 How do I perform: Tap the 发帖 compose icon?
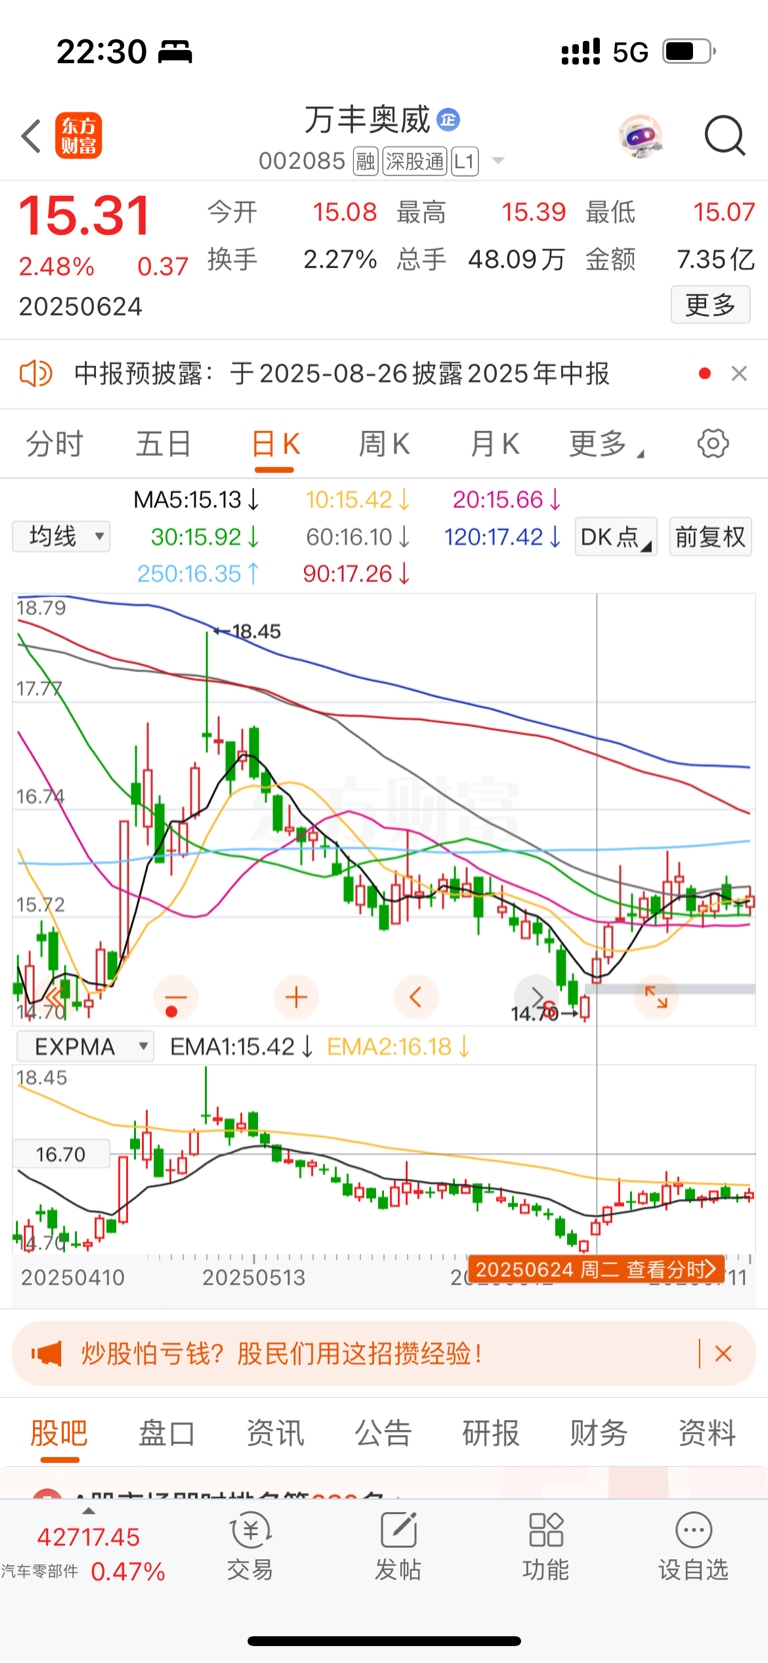[x=398, y=1531]
